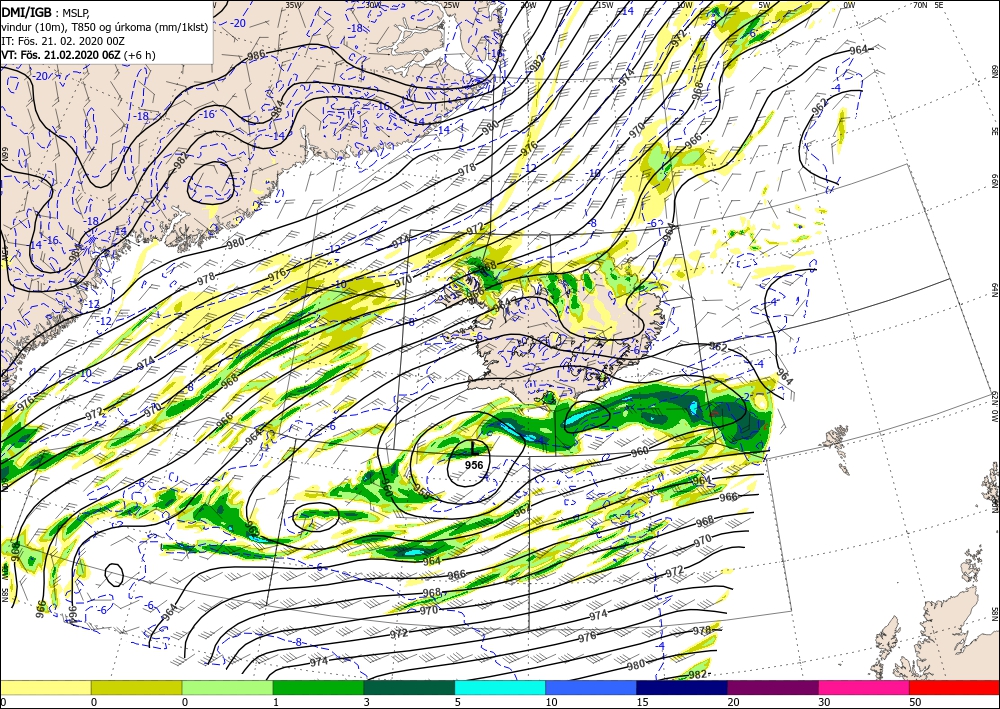Click the 'VT: Fös. 21.02.2020 06Z (+6 h)' line
Screen dimensions: 1000x709
78,55
